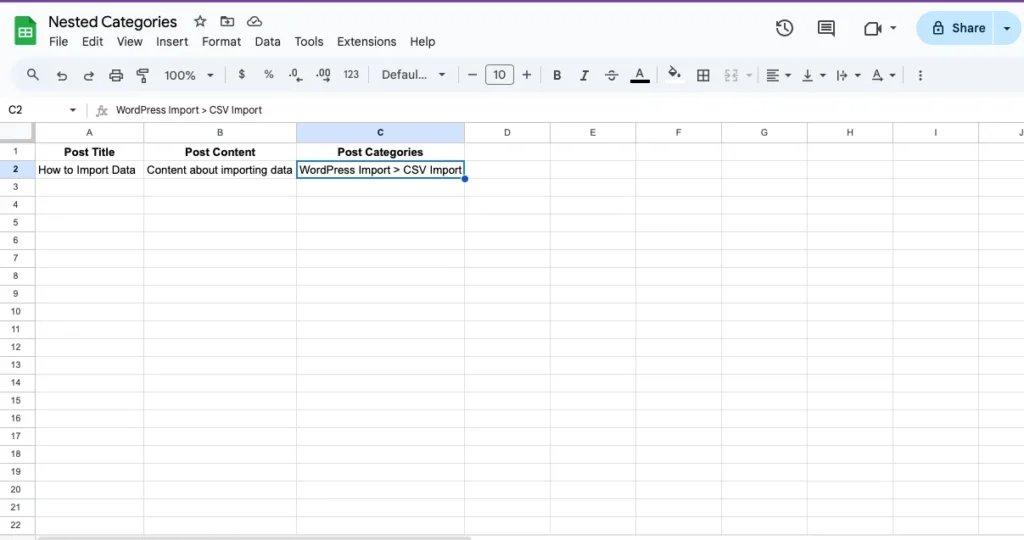
Task: Click the print icon
Action: pos(116,75)
